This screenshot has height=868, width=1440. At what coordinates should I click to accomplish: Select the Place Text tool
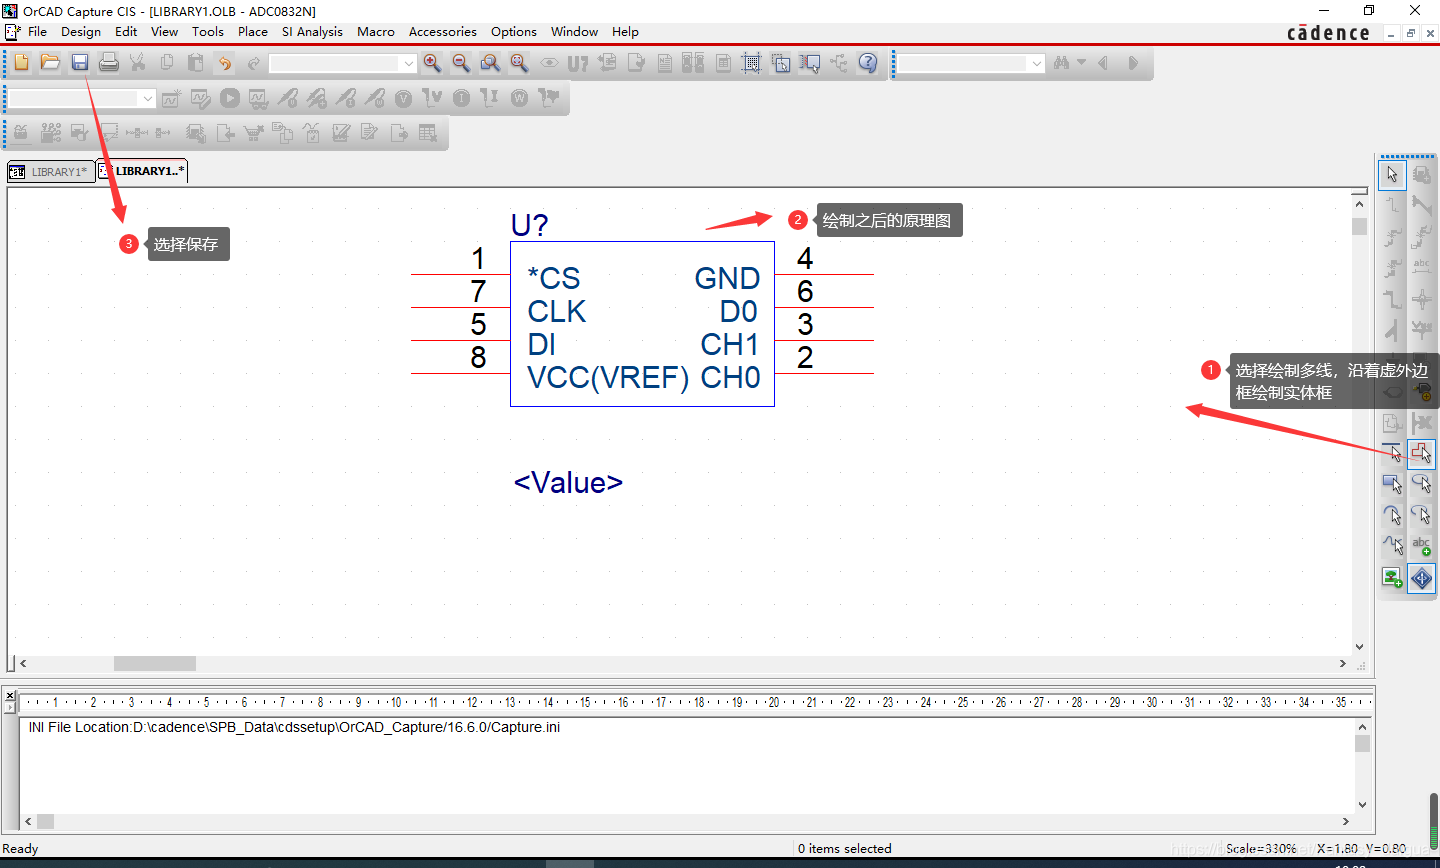point(1421,546)
